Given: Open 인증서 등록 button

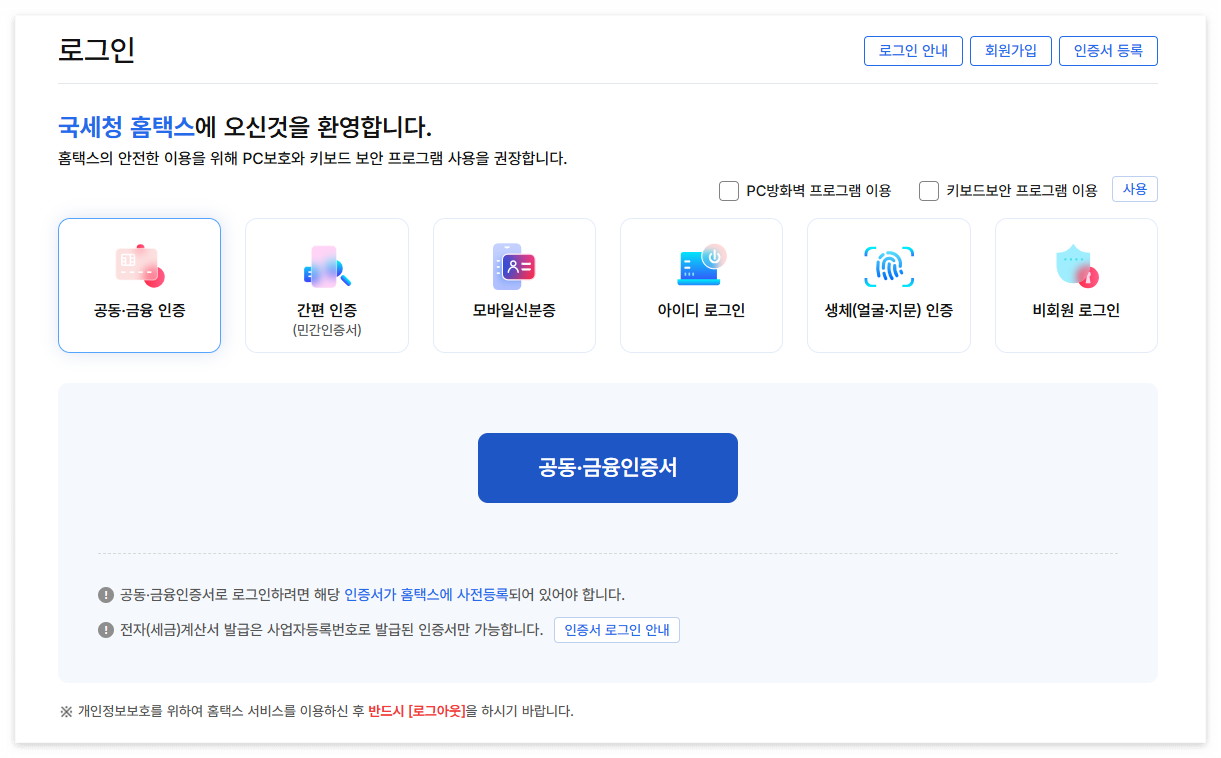Looking at the screenshot, I should pyautogui.click(x=1108, y=51).
